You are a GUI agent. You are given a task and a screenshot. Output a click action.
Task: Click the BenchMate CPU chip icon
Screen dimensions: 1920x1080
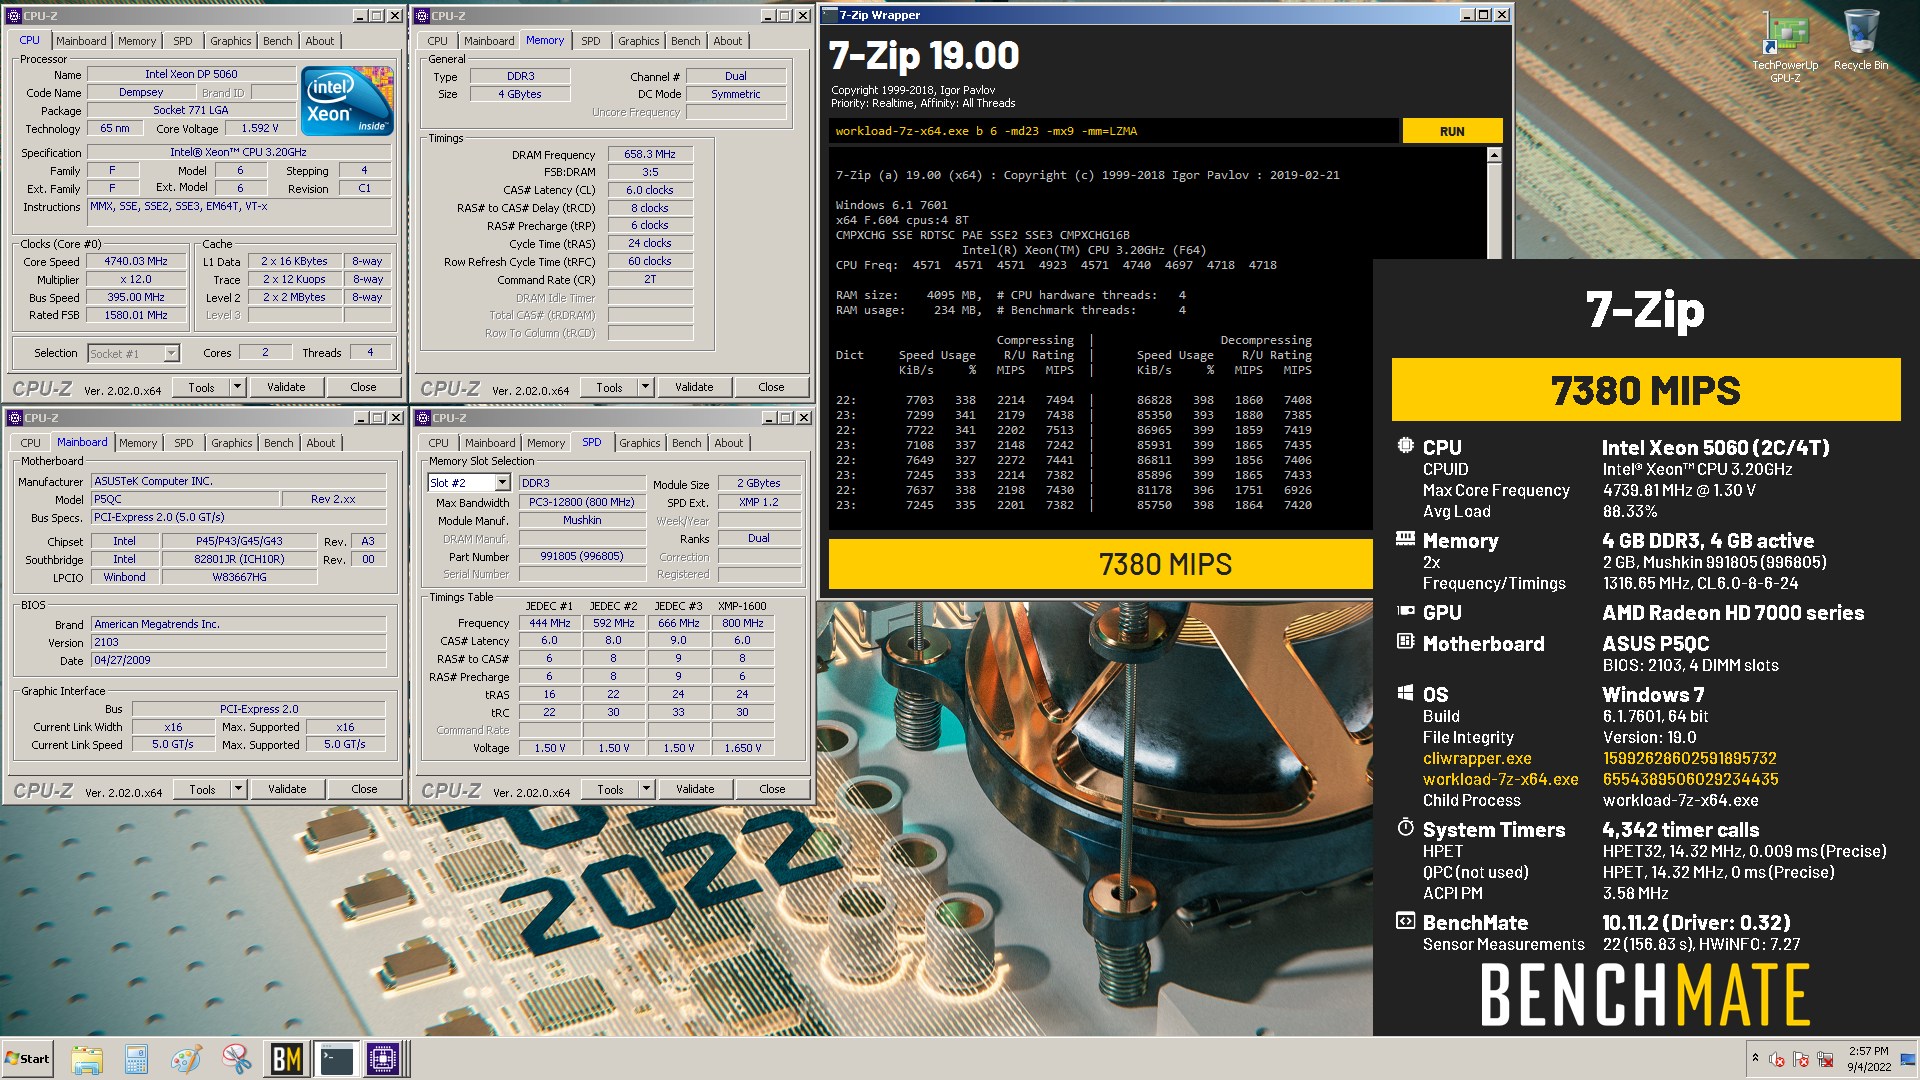1405,446
